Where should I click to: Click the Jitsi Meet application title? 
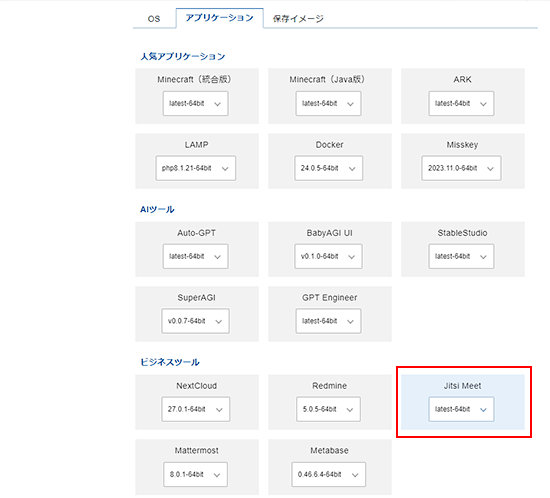pos(462,386)
